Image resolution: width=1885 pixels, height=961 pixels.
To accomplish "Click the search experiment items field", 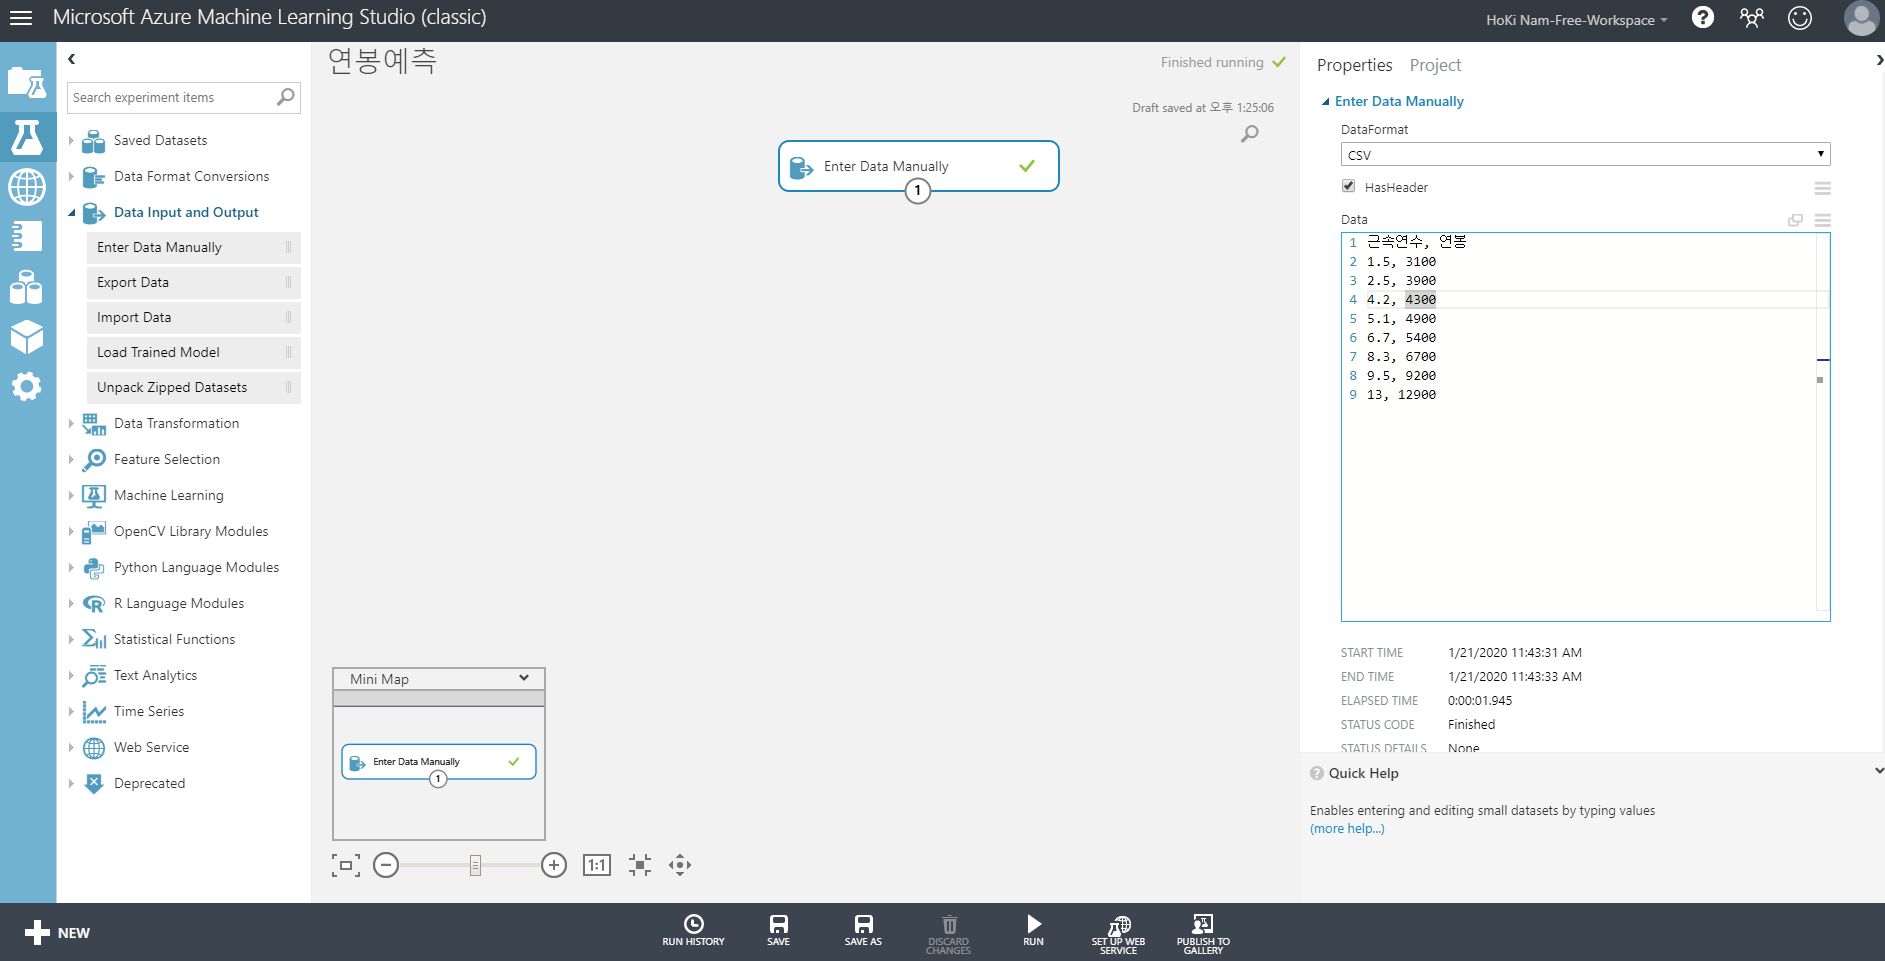I will point(170,97).
